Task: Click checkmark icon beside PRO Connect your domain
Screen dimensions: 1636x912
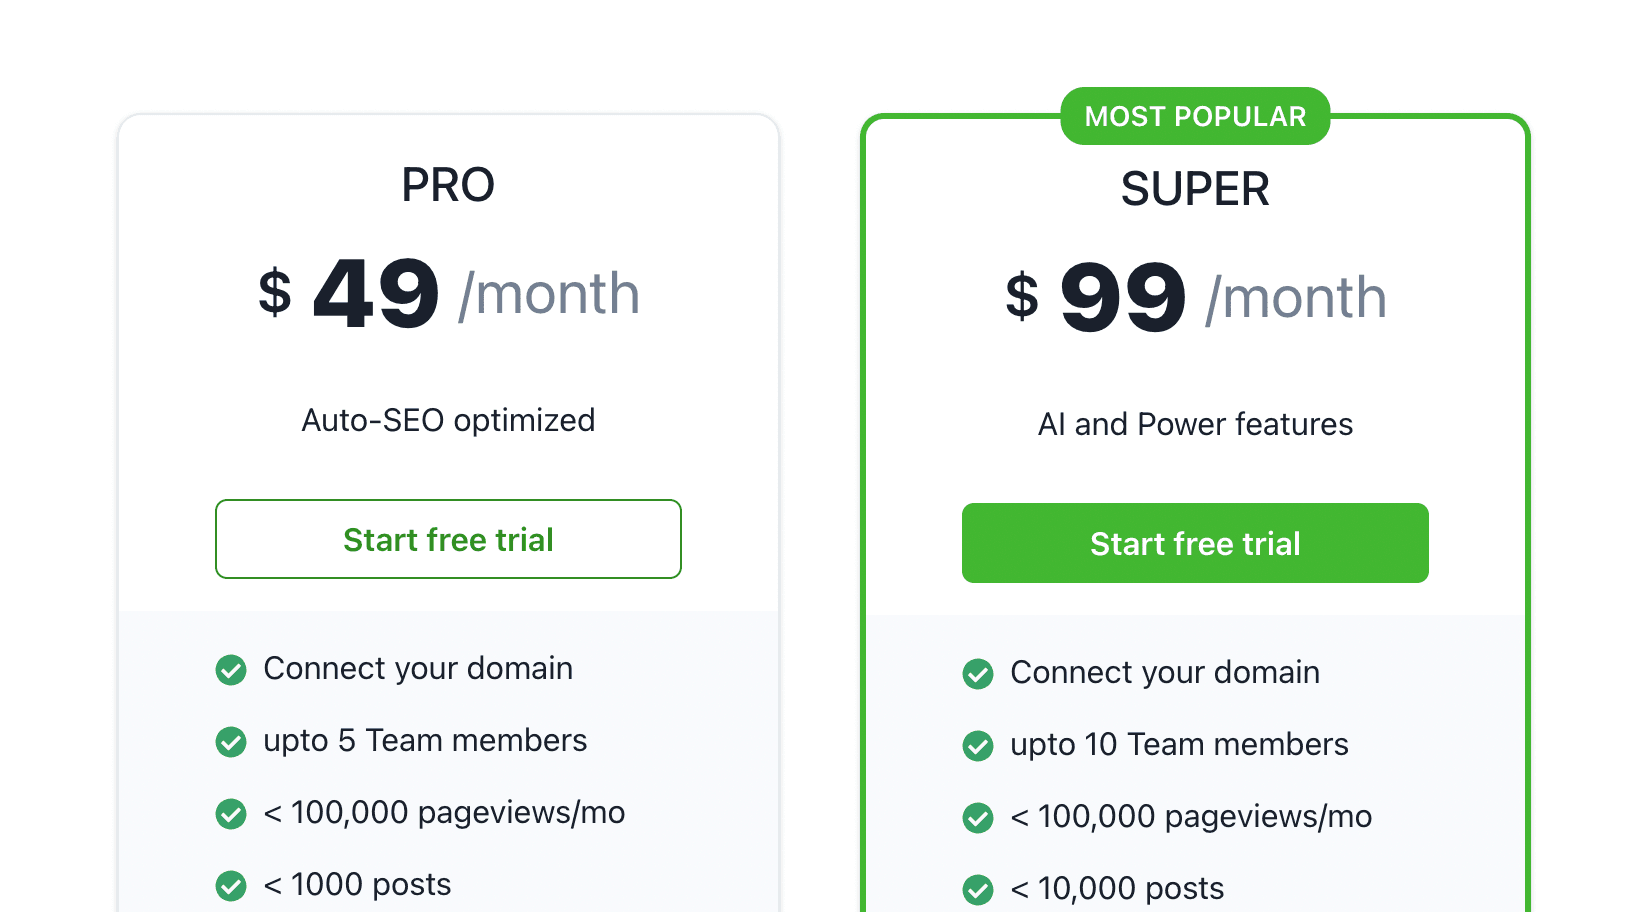Action: tap(231, 670)
